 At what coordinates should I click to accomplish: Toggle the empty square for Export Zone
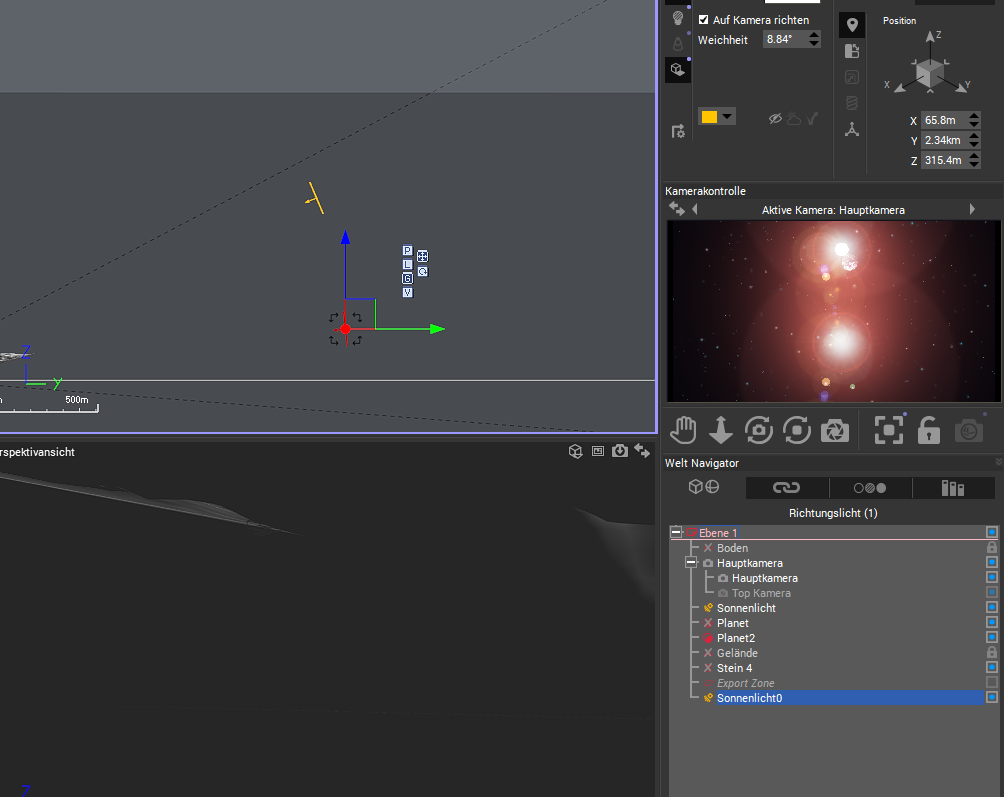992,682
